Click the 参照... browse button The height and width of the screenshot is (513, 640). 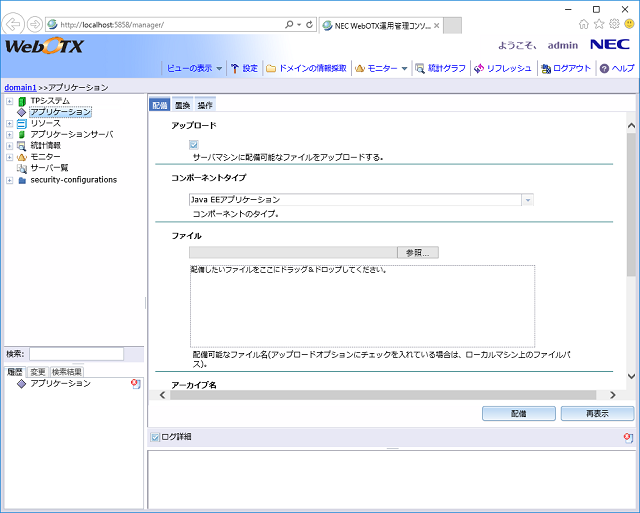(416, 252)
